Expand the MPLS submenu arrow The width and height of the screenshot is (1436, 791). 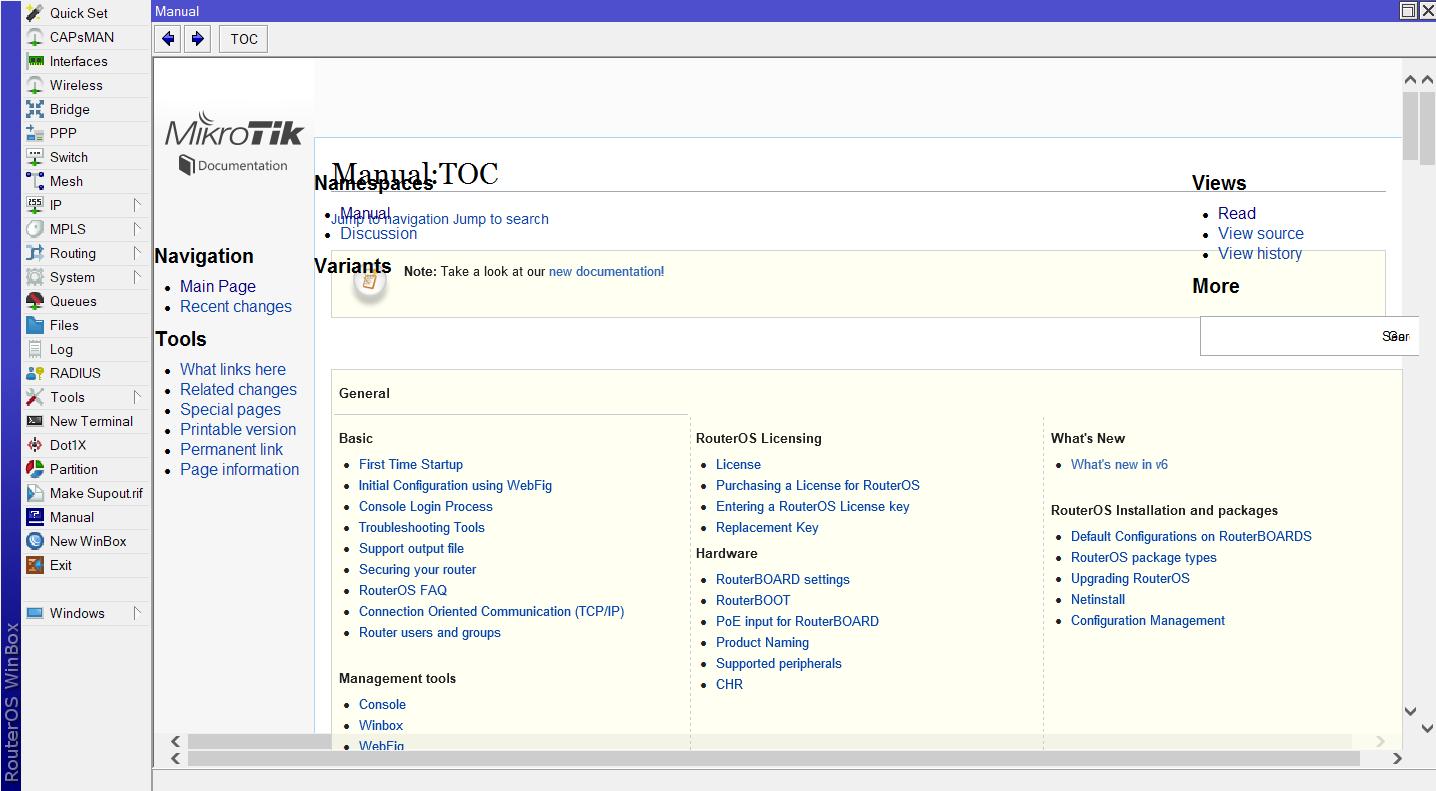point(137,229)
